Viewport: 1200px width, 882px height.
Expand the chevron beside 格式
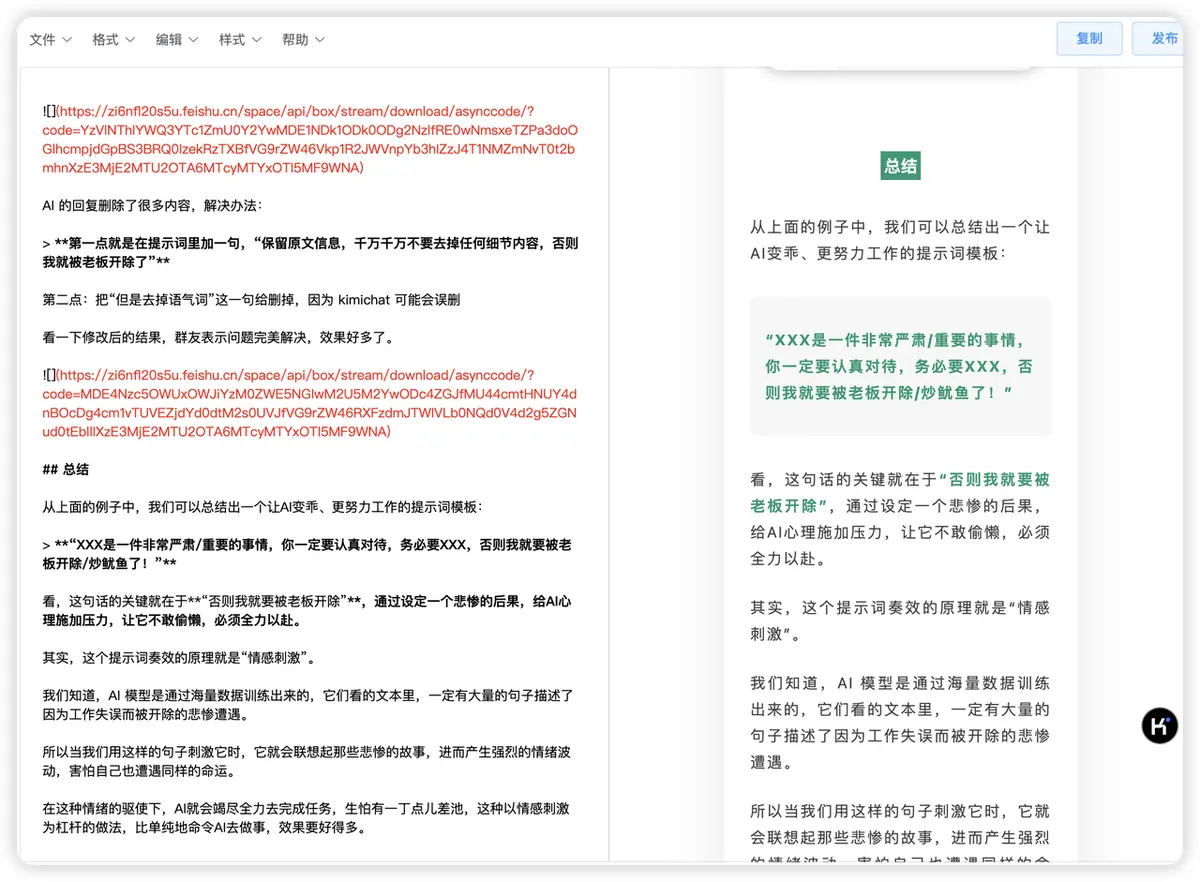click(130, 40)
